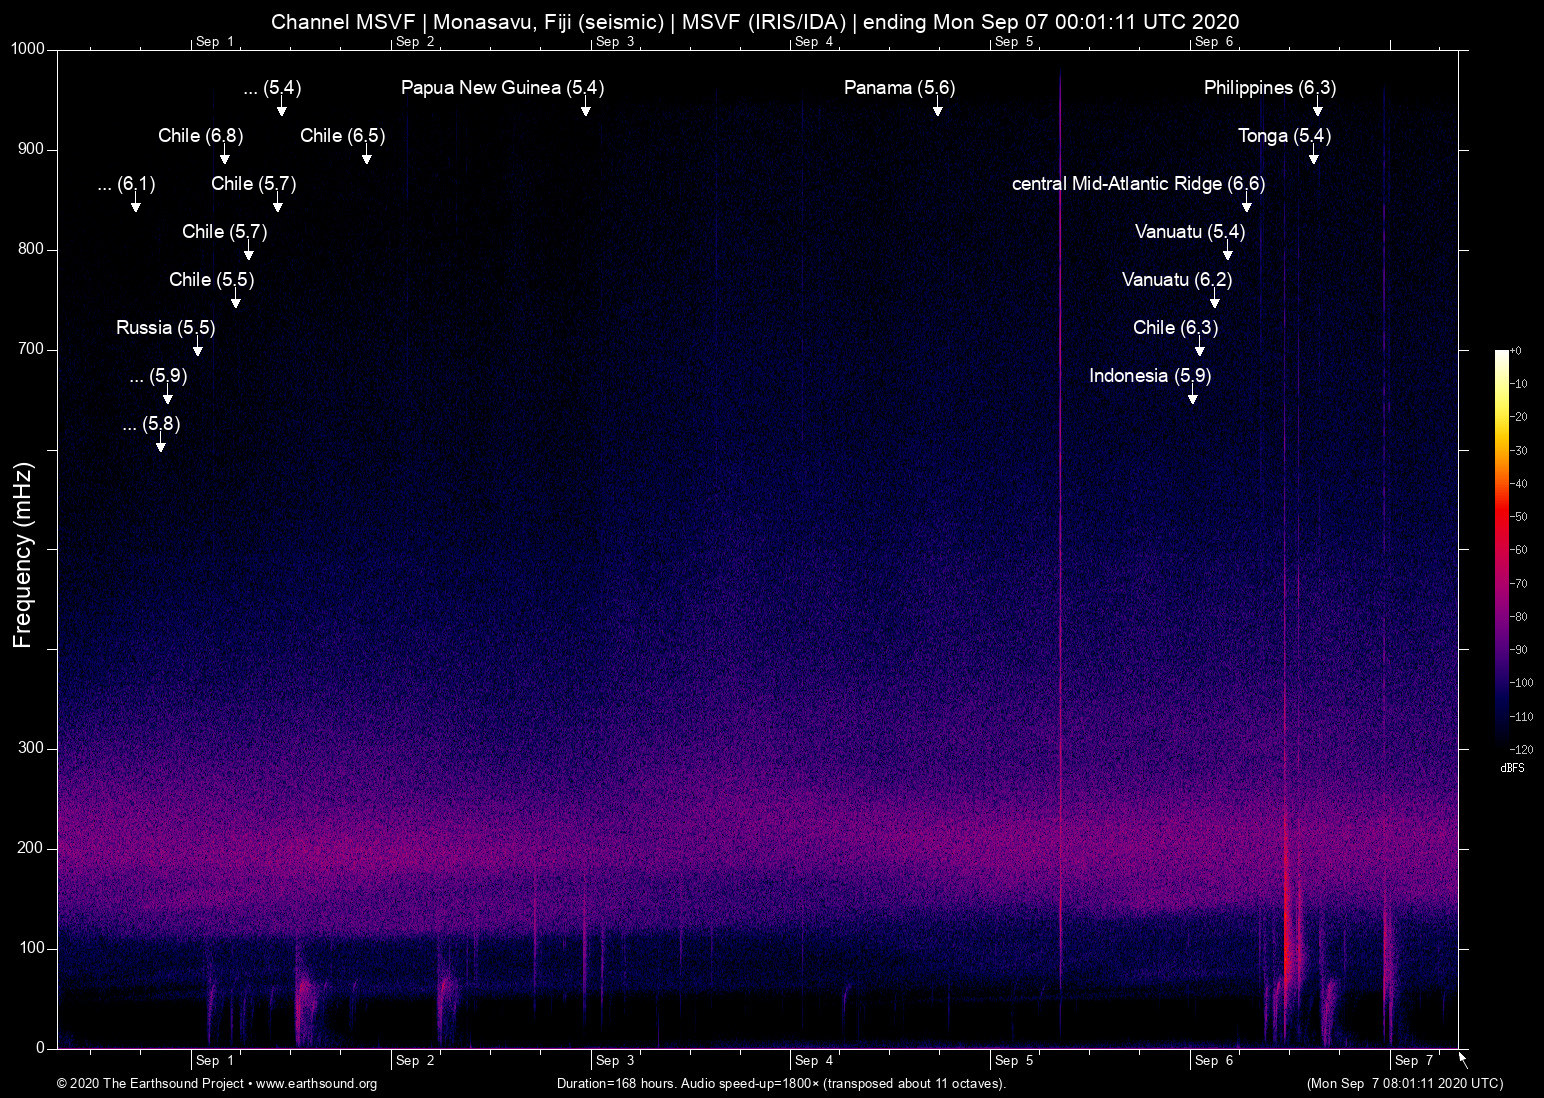Viewport: 1544px width, 1098px height.
Task: Select the Chile (5.5) earthquake label
Action: pyautogui.click(x=211, y=280)
